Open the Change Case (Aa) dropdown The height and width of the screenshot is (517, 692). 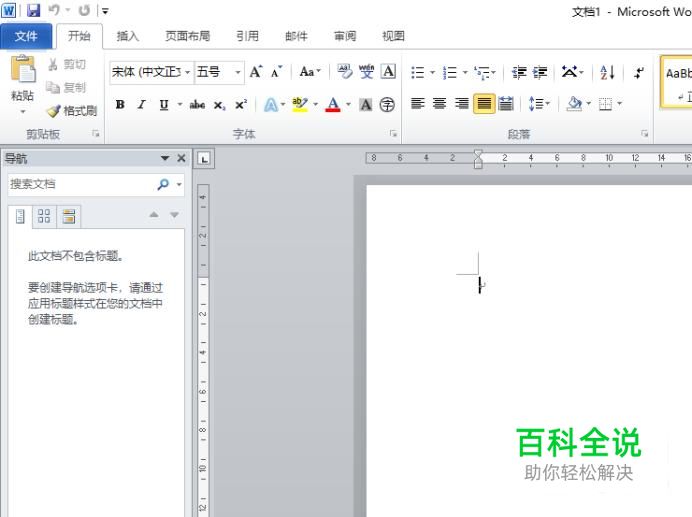coord(310,71)
